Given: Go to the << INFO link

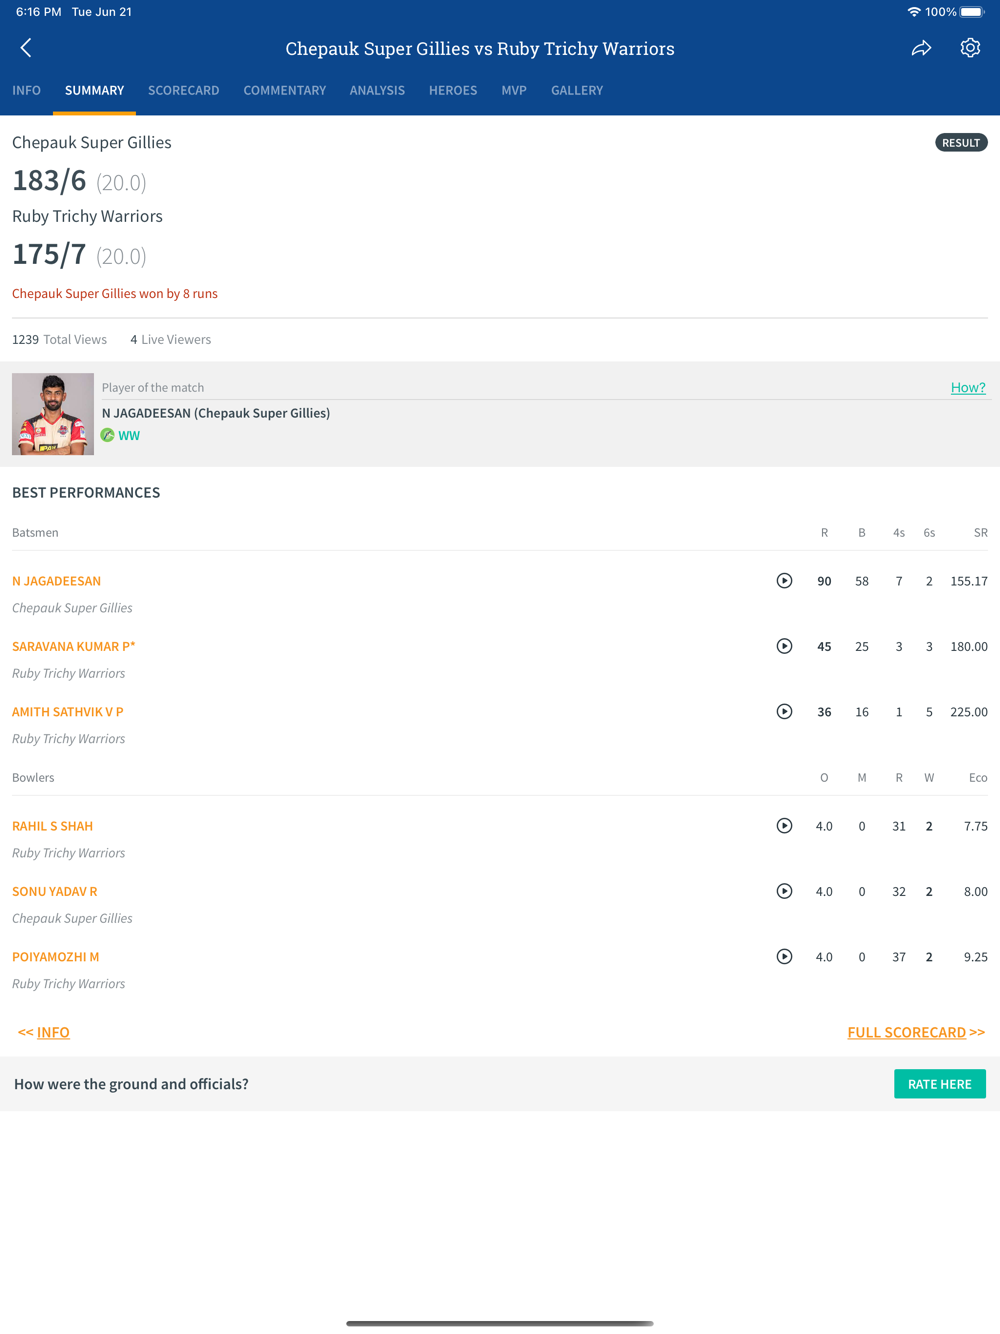Looking at the screenshot, I should point(44,1032).
